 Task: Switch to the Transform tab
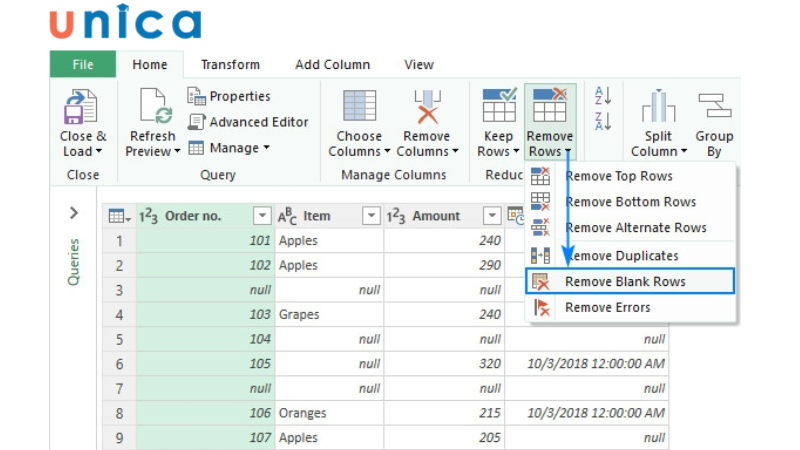pos(230,65)
